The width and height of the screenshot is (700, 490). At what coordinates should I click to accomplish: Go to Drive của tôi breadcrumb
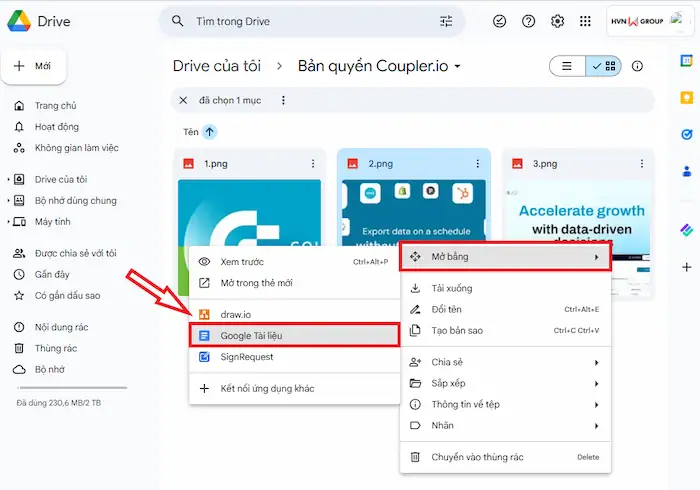pyautogui.click(x=217, y=66)
